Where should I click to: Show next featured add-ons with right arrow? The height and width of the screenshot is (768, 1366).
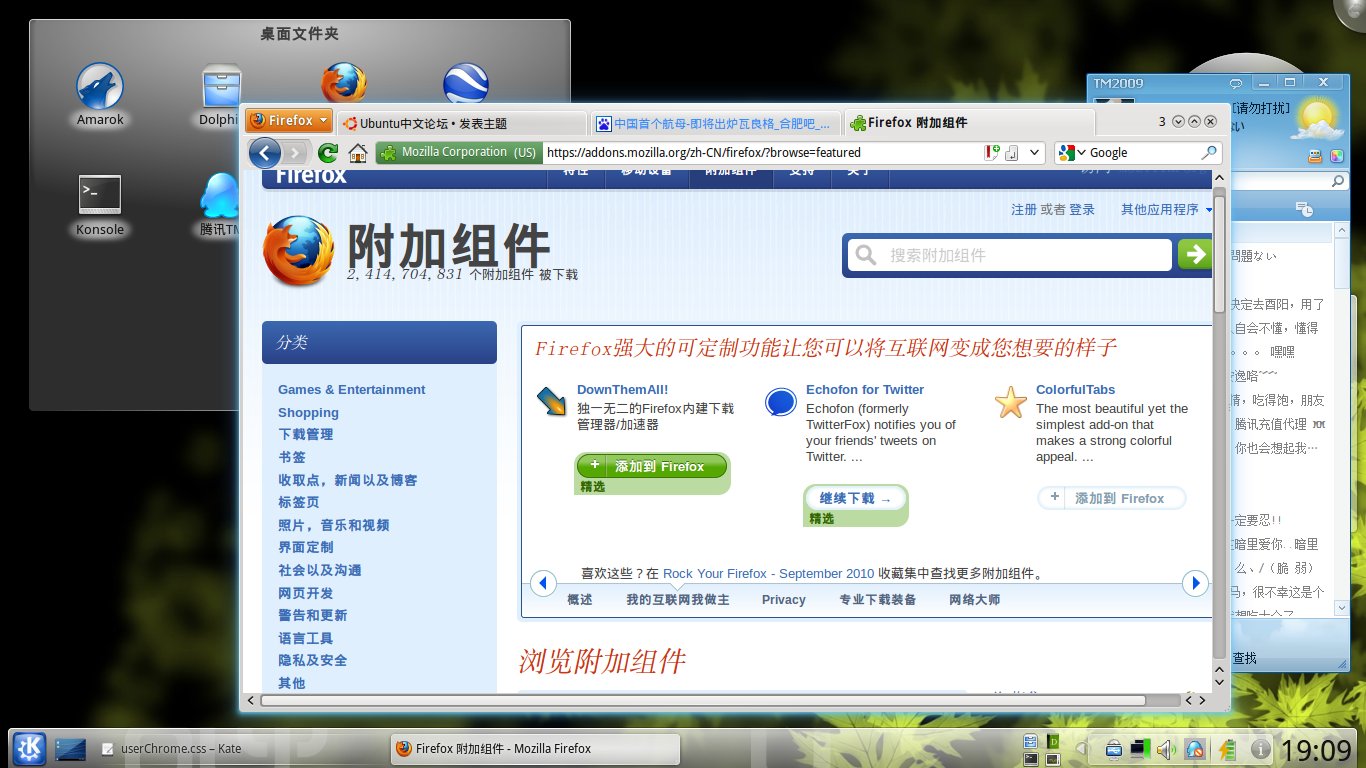pyautogui.click(x=1195, y=583)
